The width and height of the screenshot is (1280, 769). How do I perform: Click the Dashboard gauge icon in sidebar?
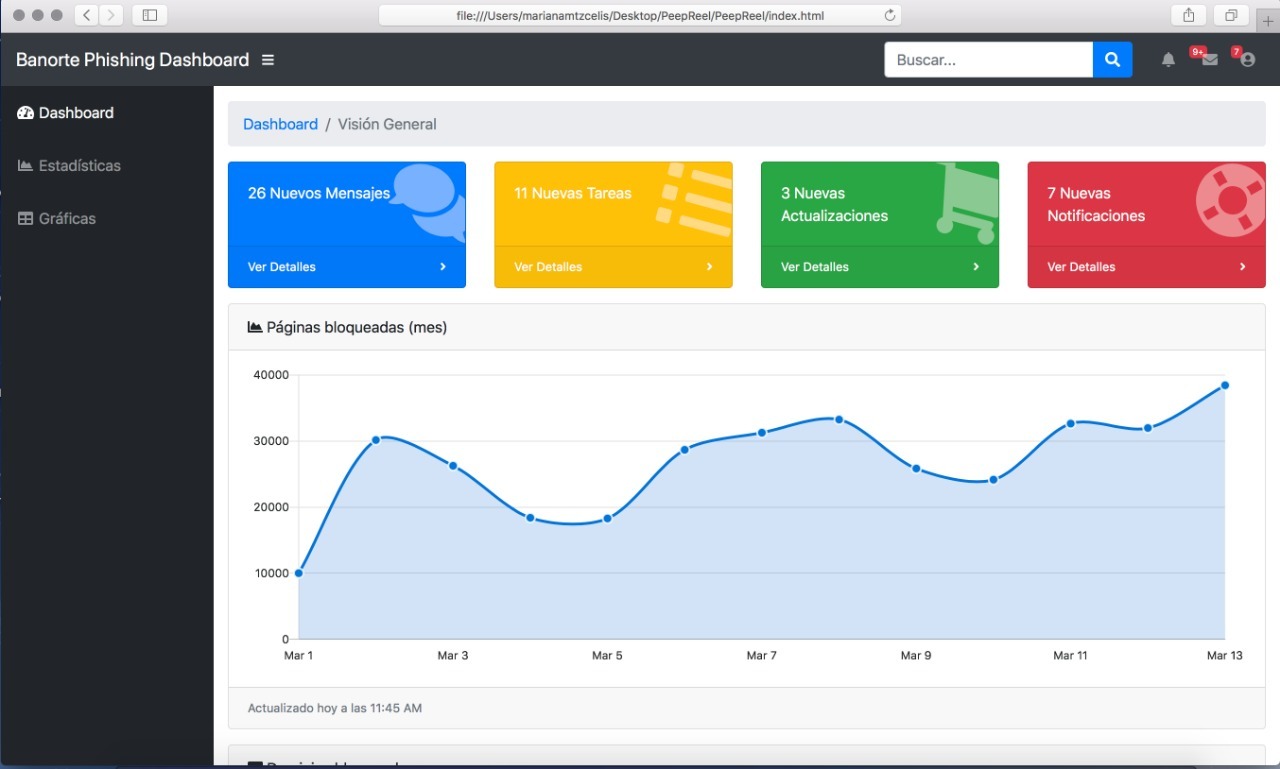click(26, 113)
